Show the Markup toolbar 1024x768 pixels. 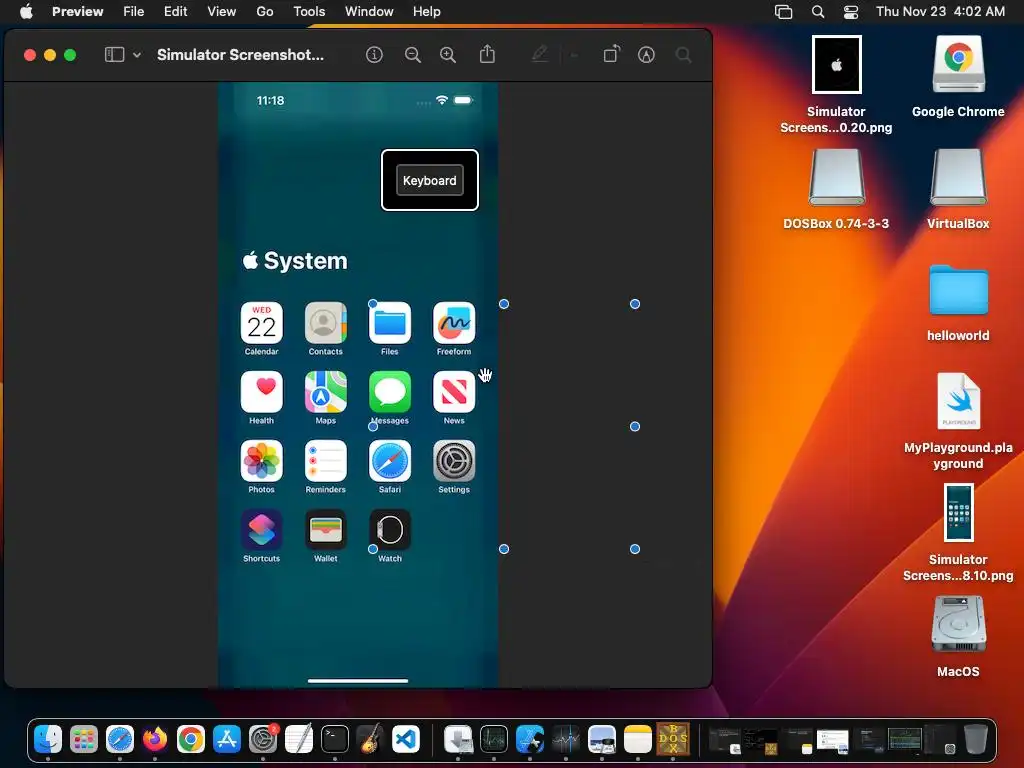point(647,55)
